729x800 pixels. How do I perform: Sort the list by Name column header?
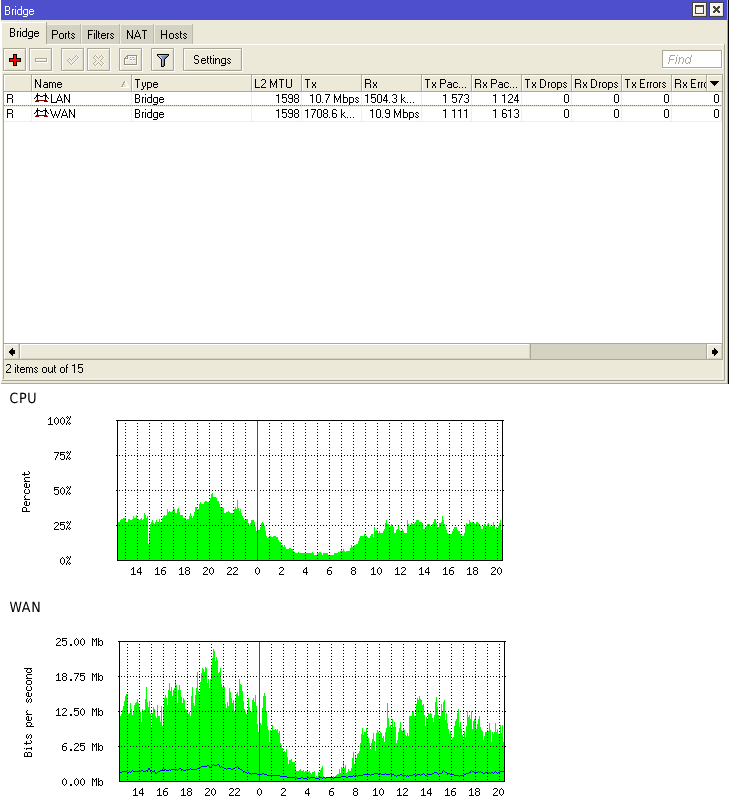81,84
